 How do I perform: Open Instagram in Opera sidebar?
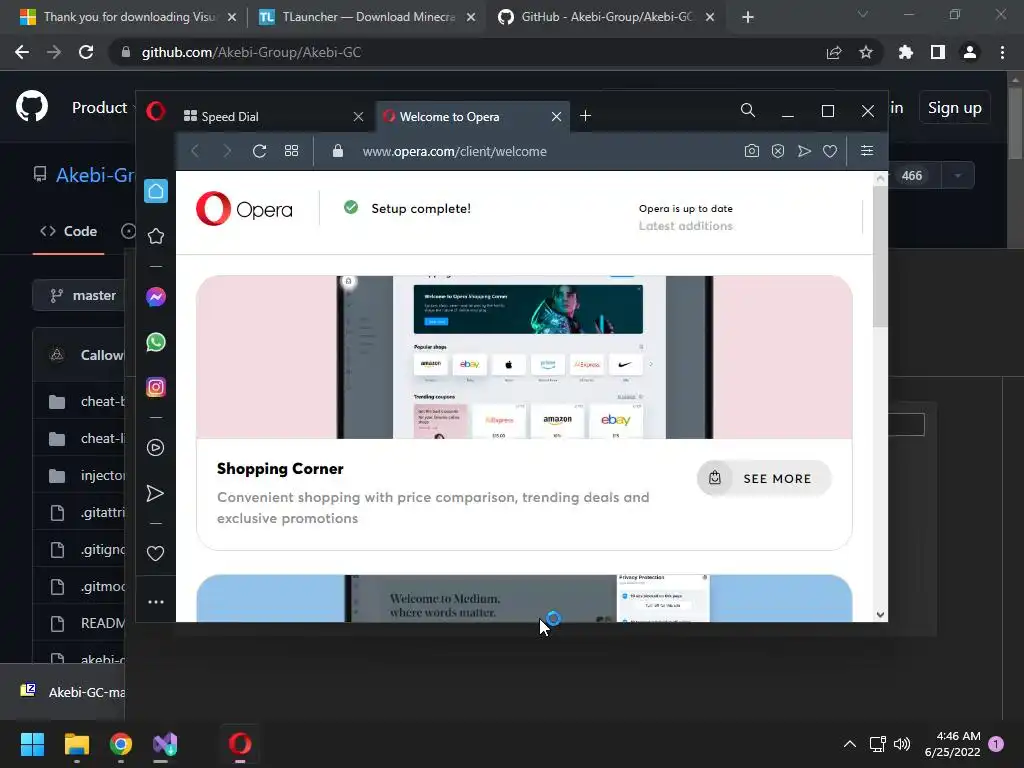(x=155, y=387)
